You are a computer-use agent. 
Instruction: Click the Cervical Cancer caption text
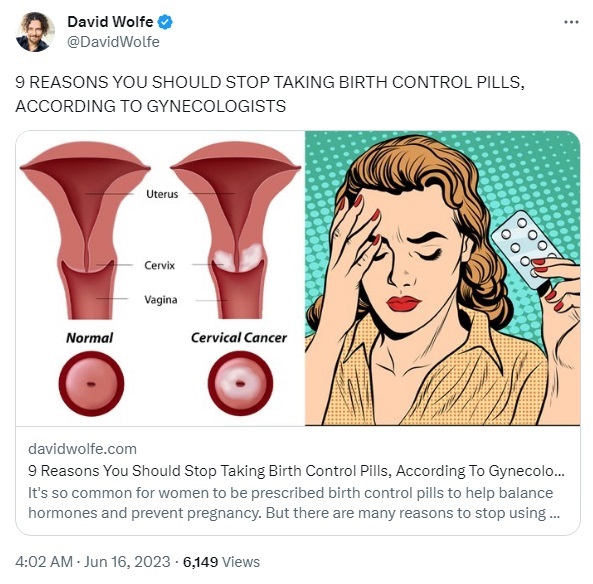tap(239, 338)
